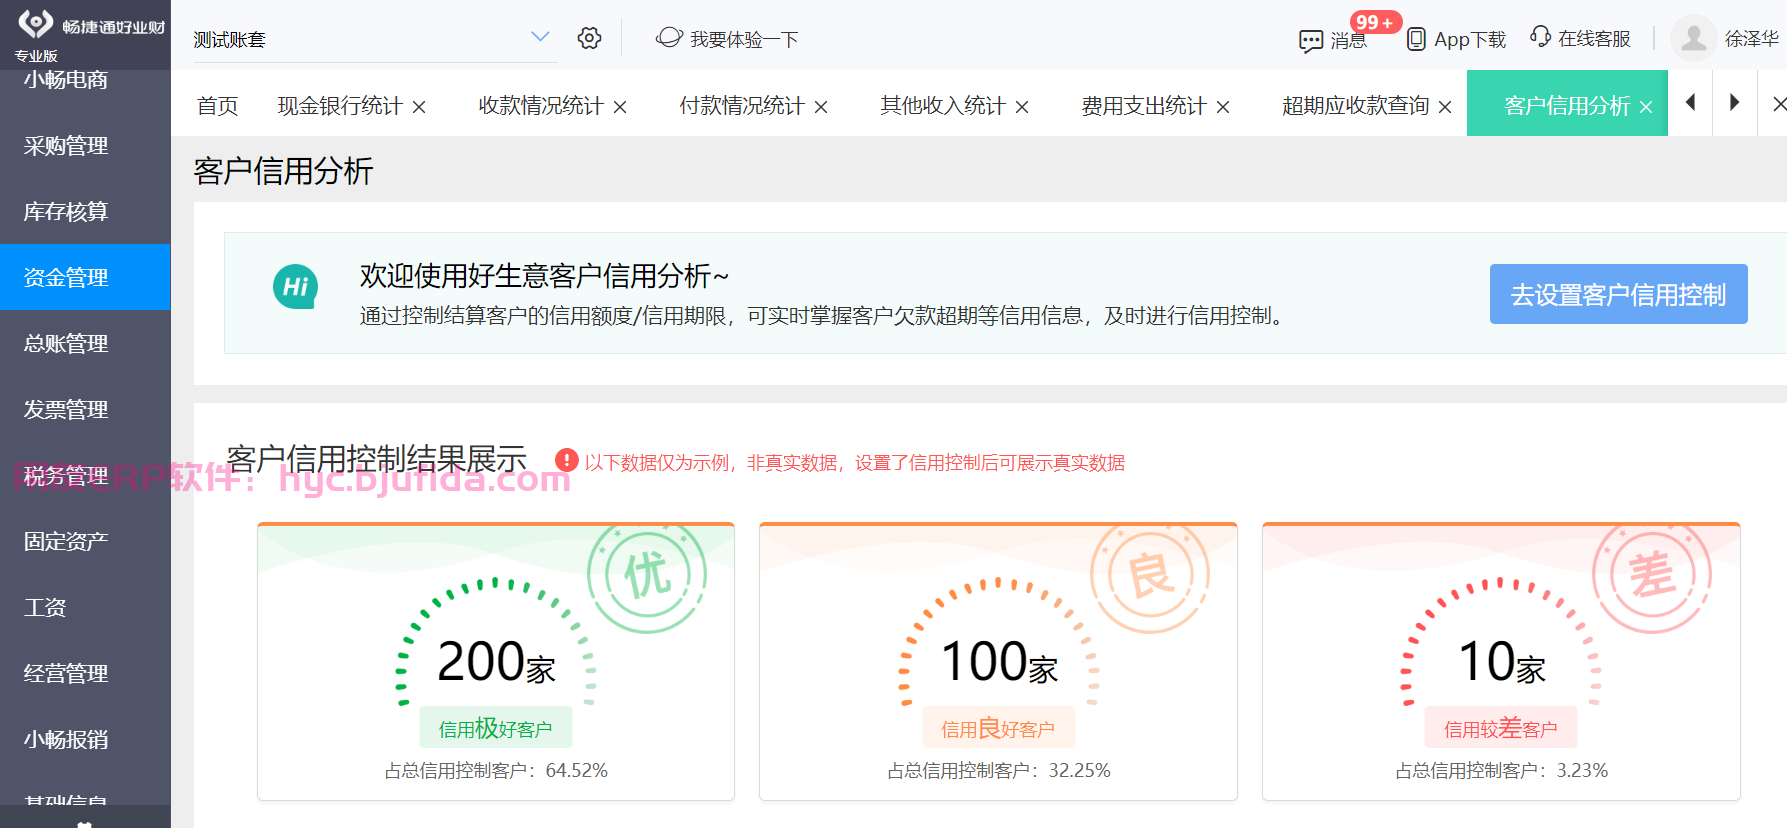
Task: Click the 在线客服 link text
Action: click(x=1594, y=38)
